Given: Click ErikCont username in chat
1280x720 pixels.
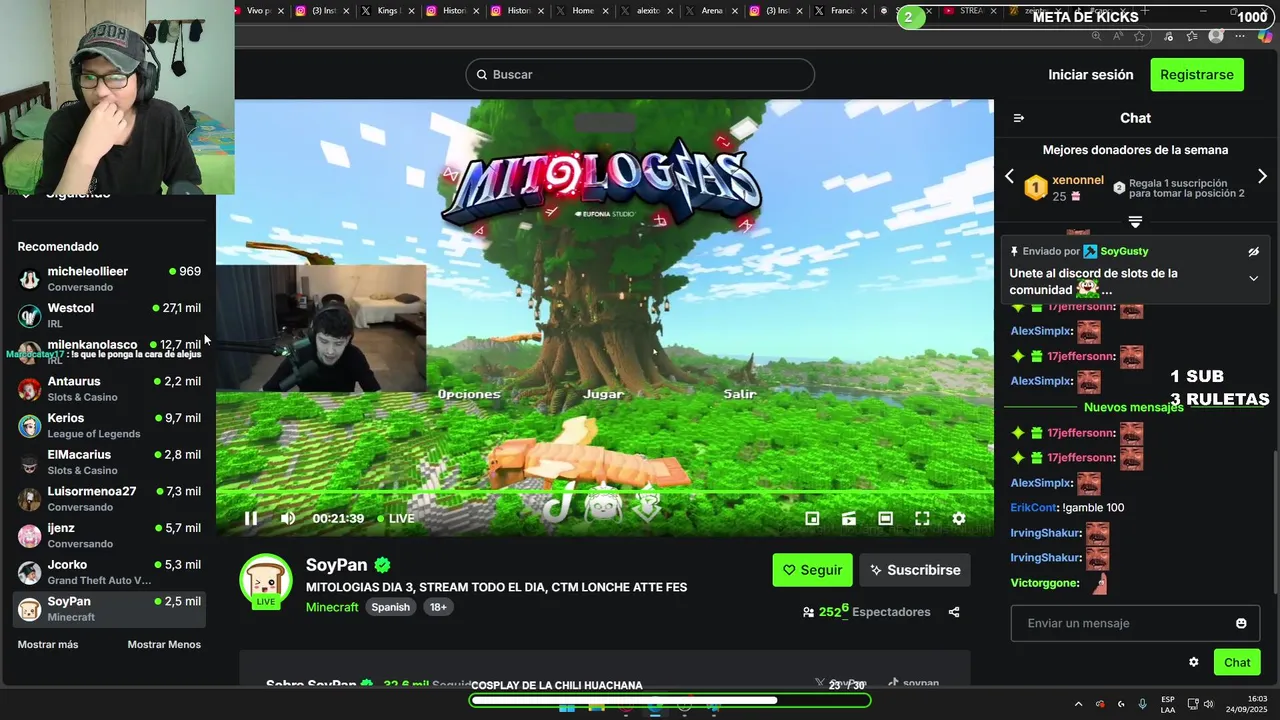Looking at the screenshot, I should point(1033,508).
